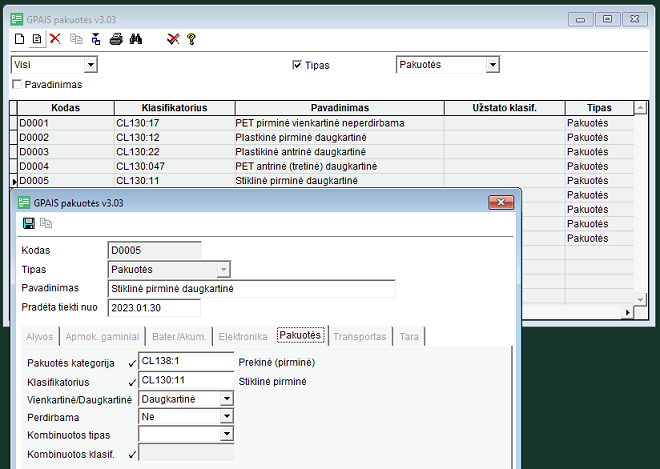Click the Pavadinimas input field
Image resolution: width=660 pixels, height=469 pixels.
251,288
